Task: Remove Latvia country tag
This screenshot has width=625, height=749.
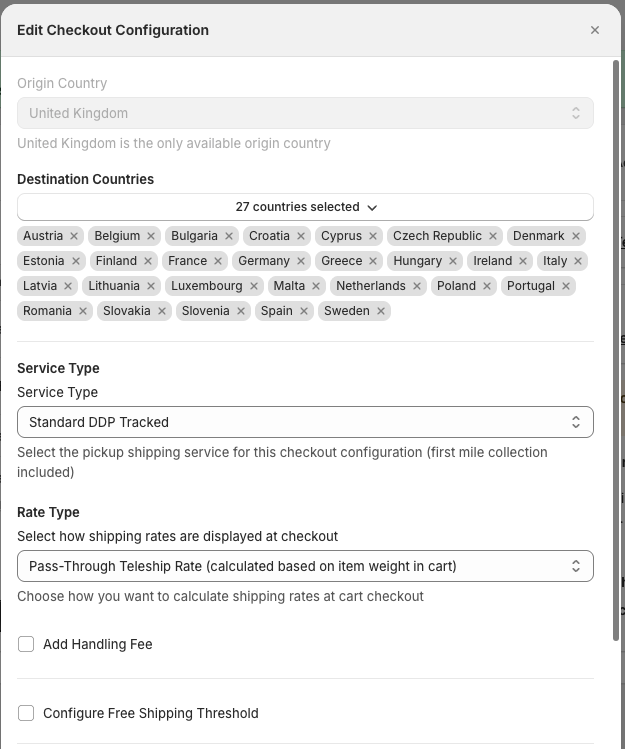Action: pos(68,286)
